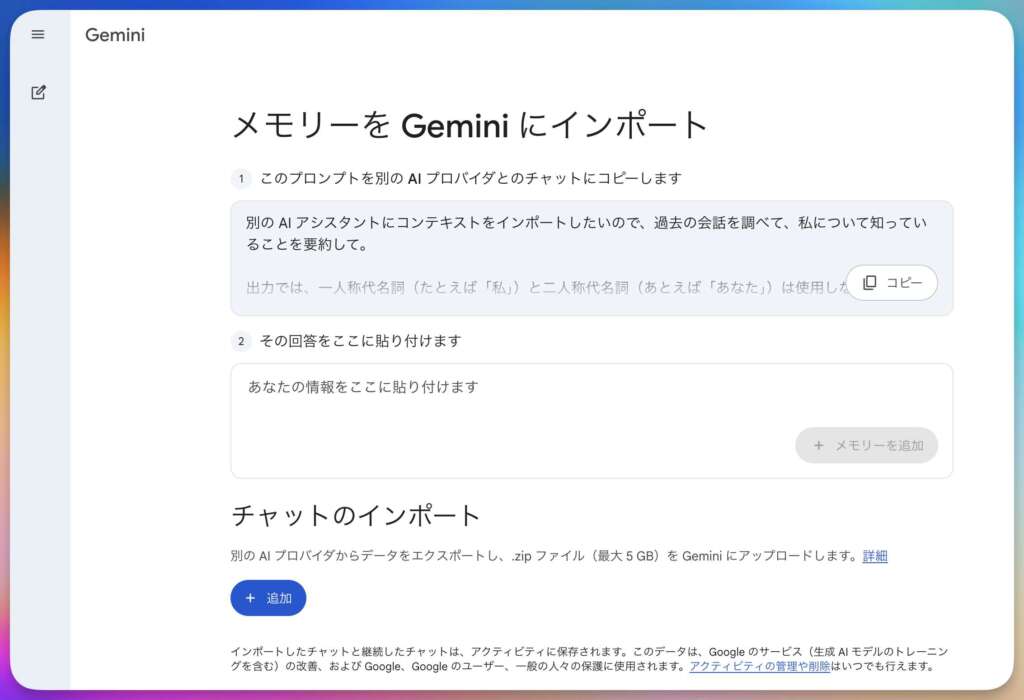The width and height of the screenshot is (1024, 700).
Task: Click the faded 出力では prompt line
Action: click(x=540, y=288)
